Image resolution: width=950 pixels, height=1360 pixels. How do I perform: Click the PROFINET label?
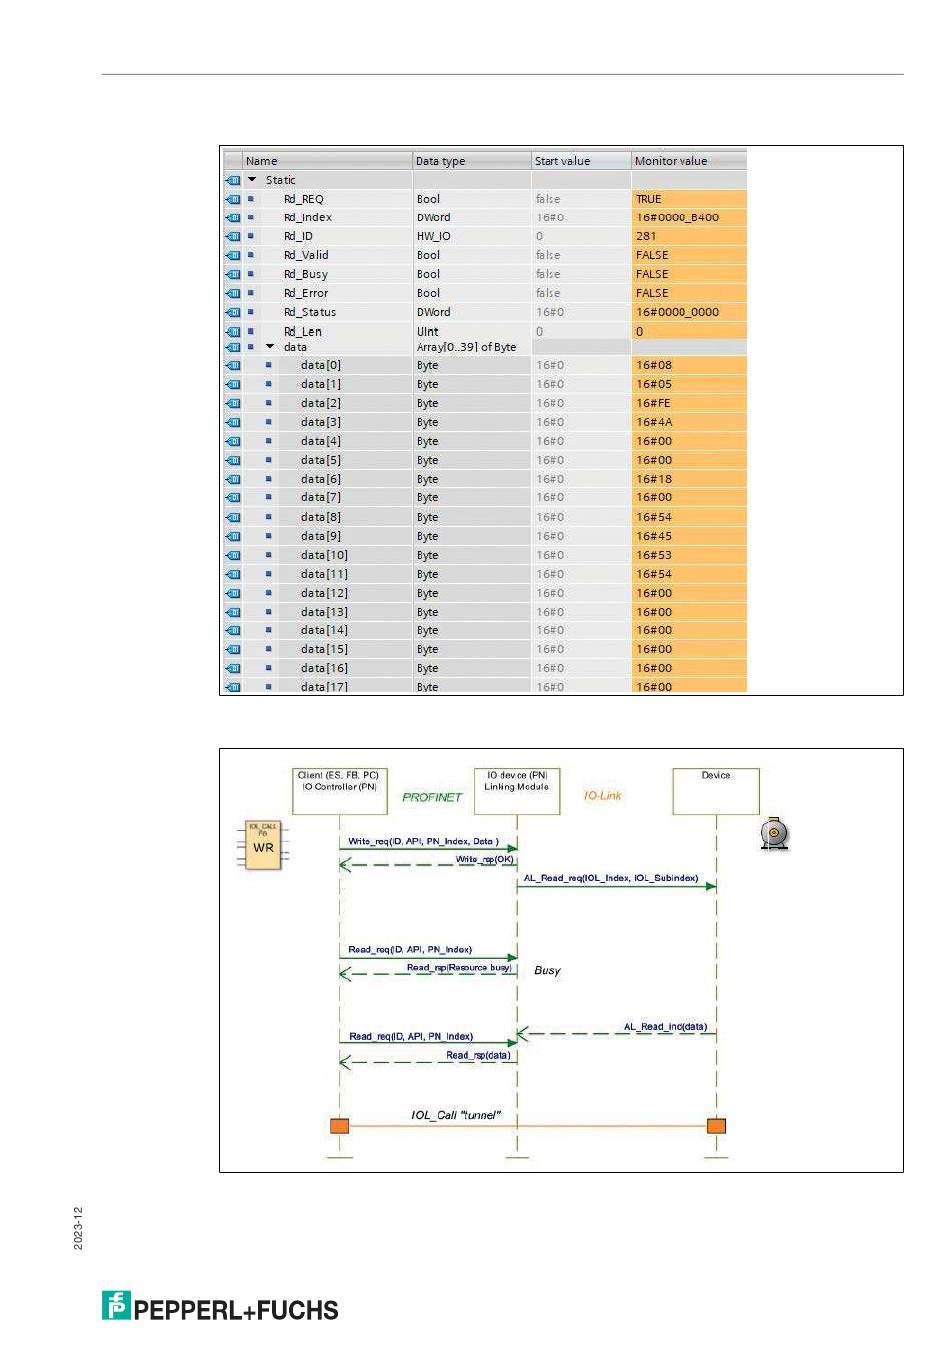coord(432,797)
